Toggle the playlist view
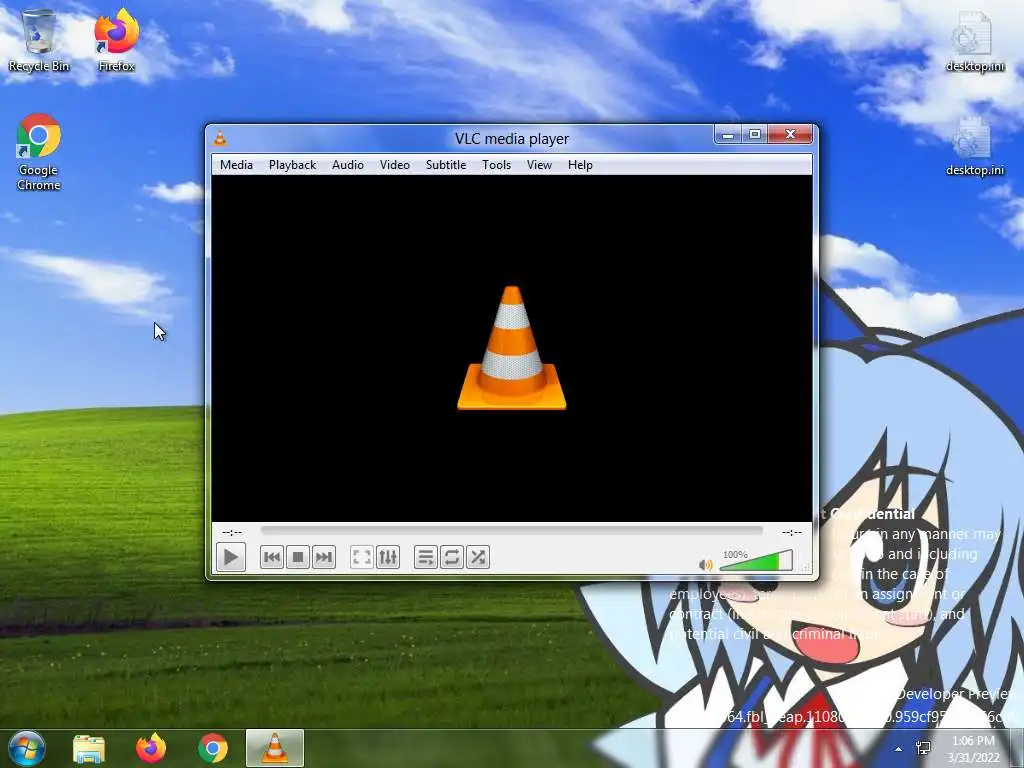The image size is (1024, 768). [426, 557]
